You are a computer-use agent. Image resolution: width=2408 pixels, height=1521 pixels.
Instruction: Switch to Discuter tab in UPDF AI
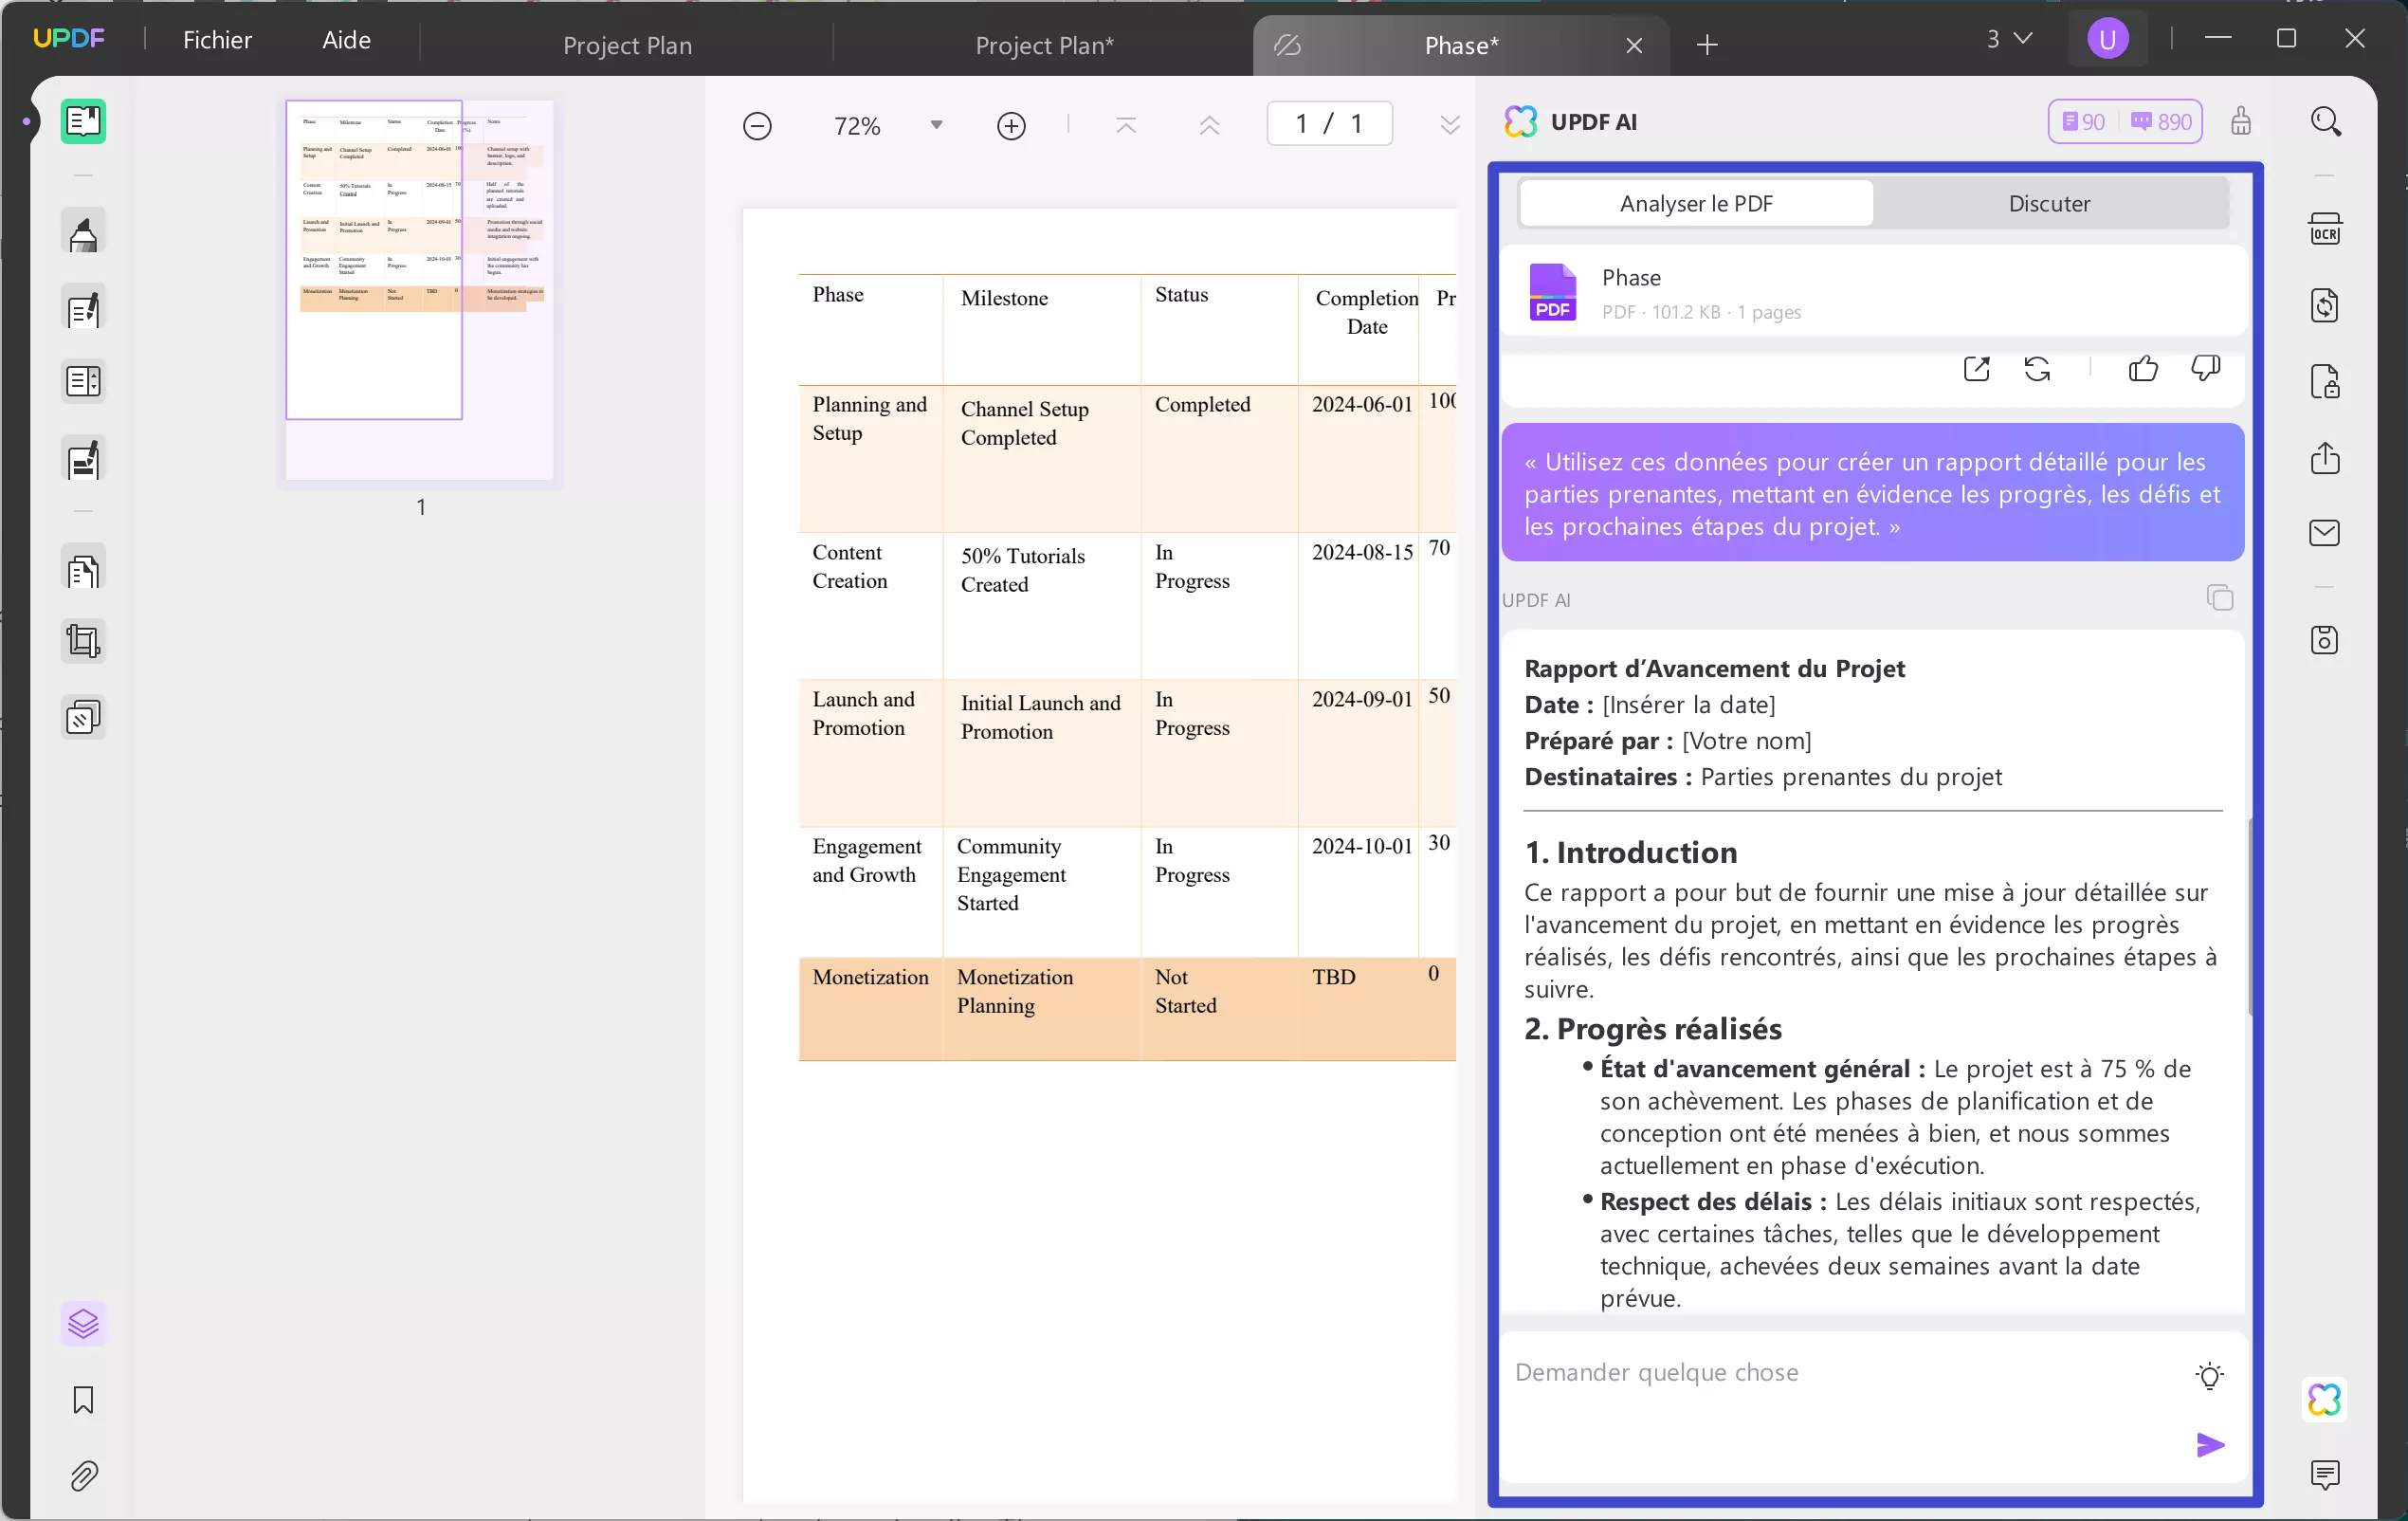2051,202
